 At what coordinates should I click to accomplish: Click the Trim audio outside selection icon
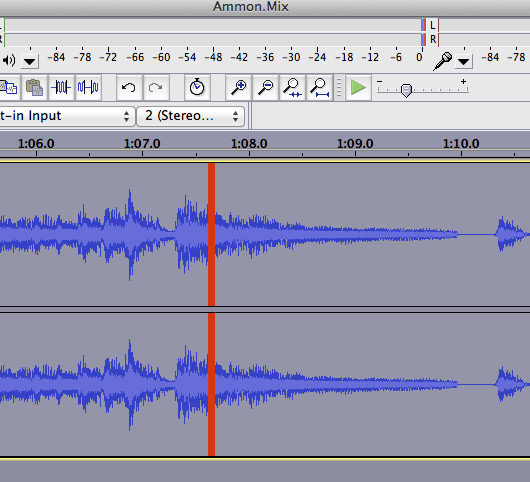(61, 88)
